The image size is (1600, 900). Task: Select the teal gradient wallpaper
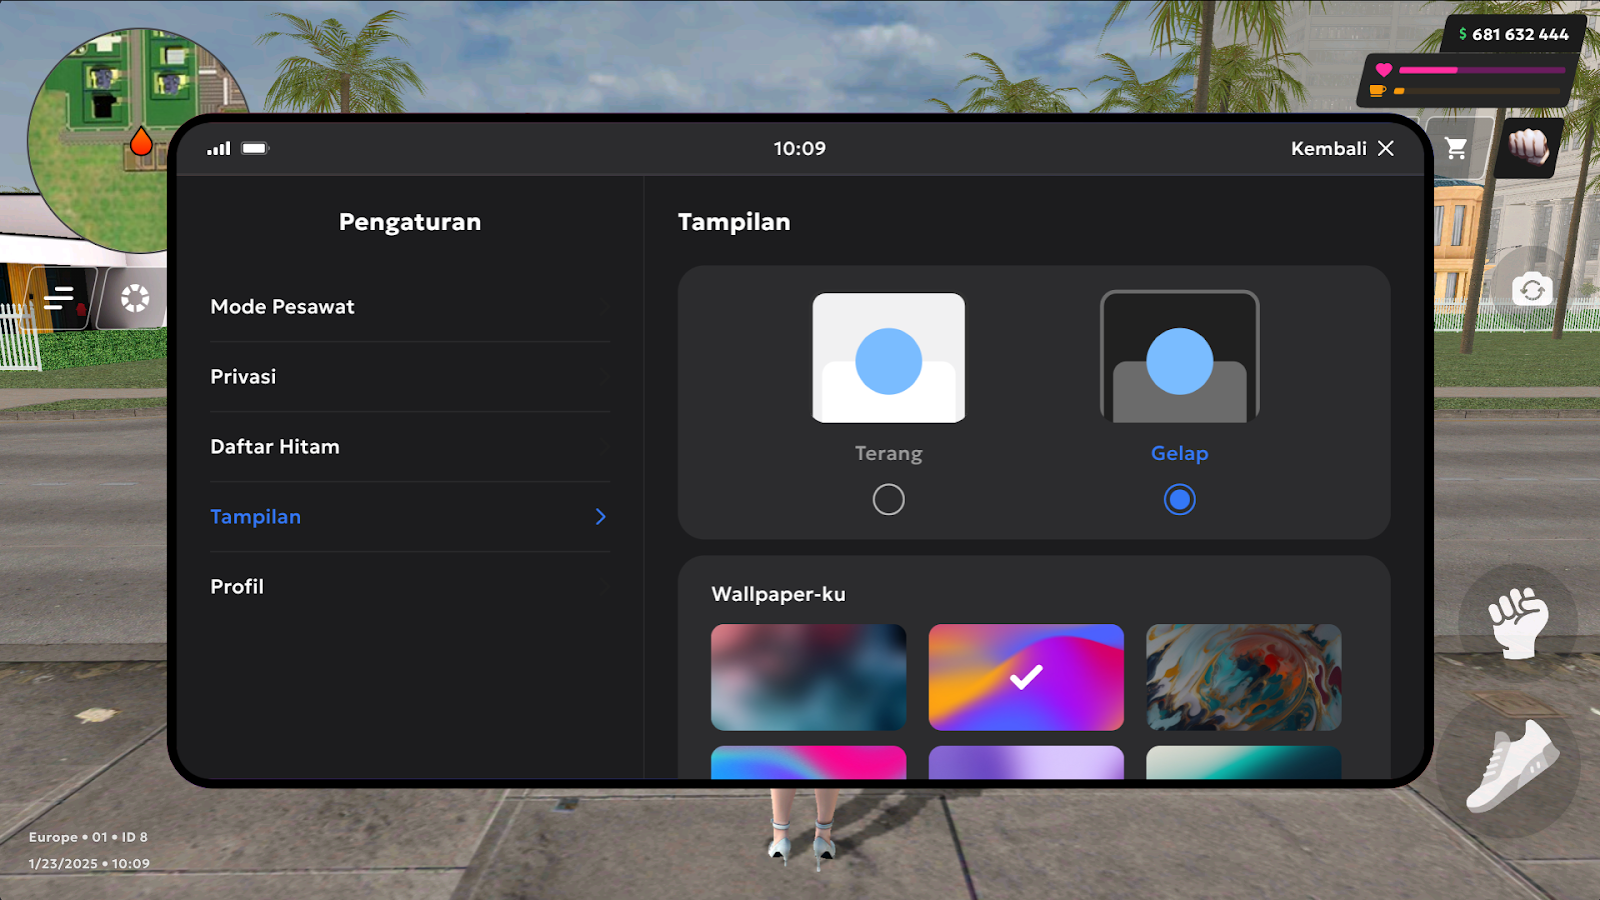pyautogui.click(x=1244, y=762)
